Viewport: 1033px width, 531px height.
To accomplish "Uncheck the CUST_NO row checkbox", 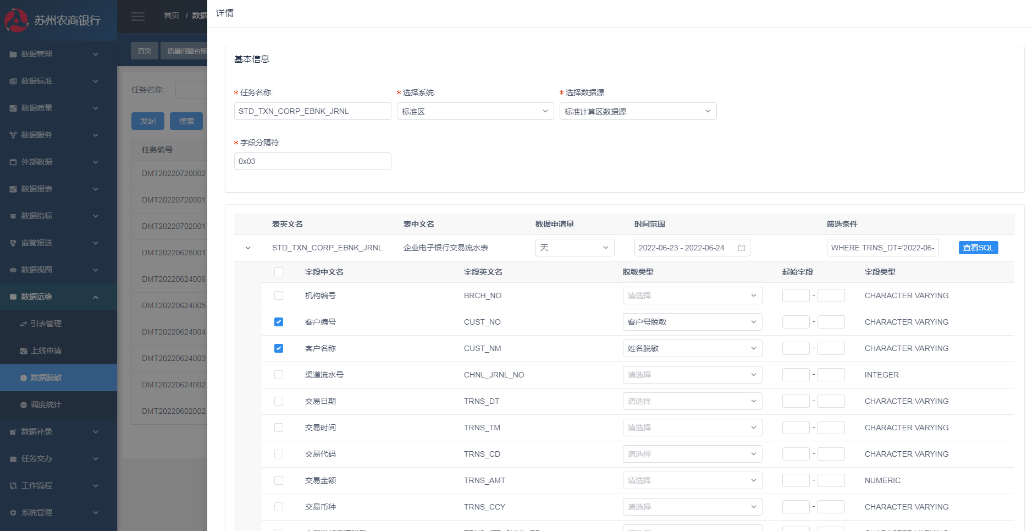I will pyautogui.click(x=278, y=322).
